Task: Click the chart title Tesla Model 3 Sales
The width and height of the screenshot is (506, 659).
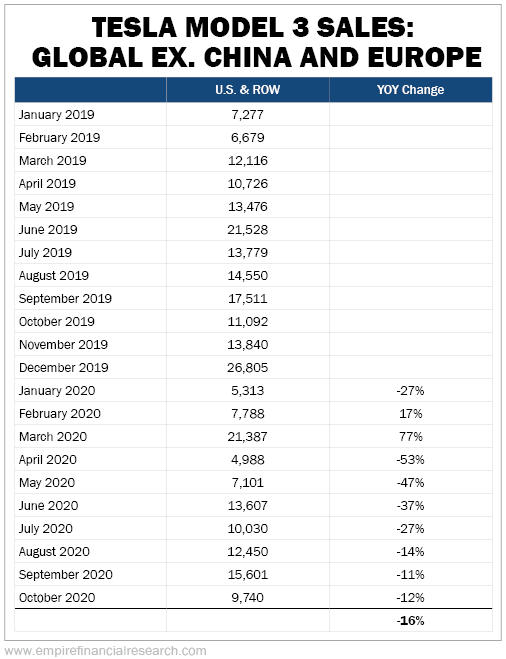Action: [253, 28]
